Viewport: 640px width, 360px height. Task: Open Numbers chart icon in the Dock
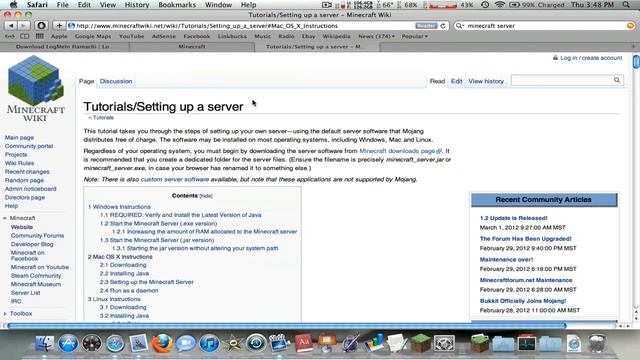tap(374, 343)
